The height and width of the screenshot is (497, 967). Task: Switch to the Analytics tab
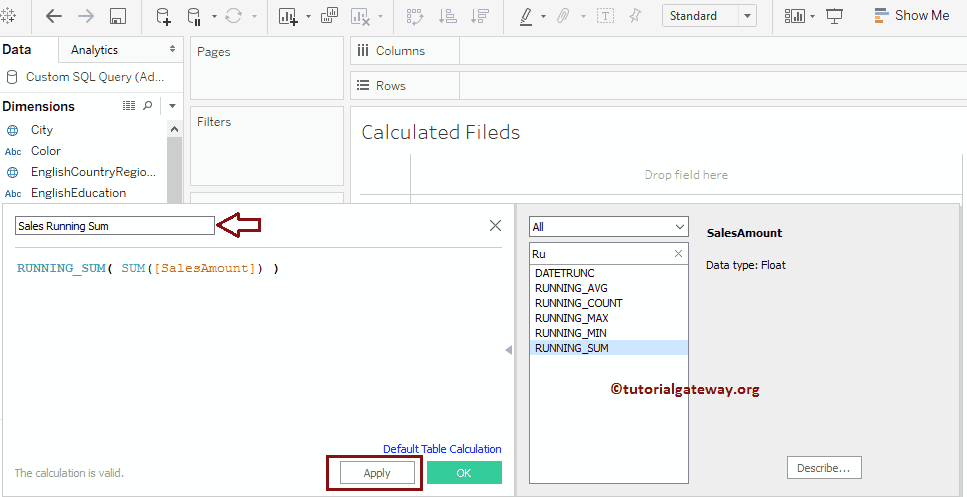pos(94,50)
